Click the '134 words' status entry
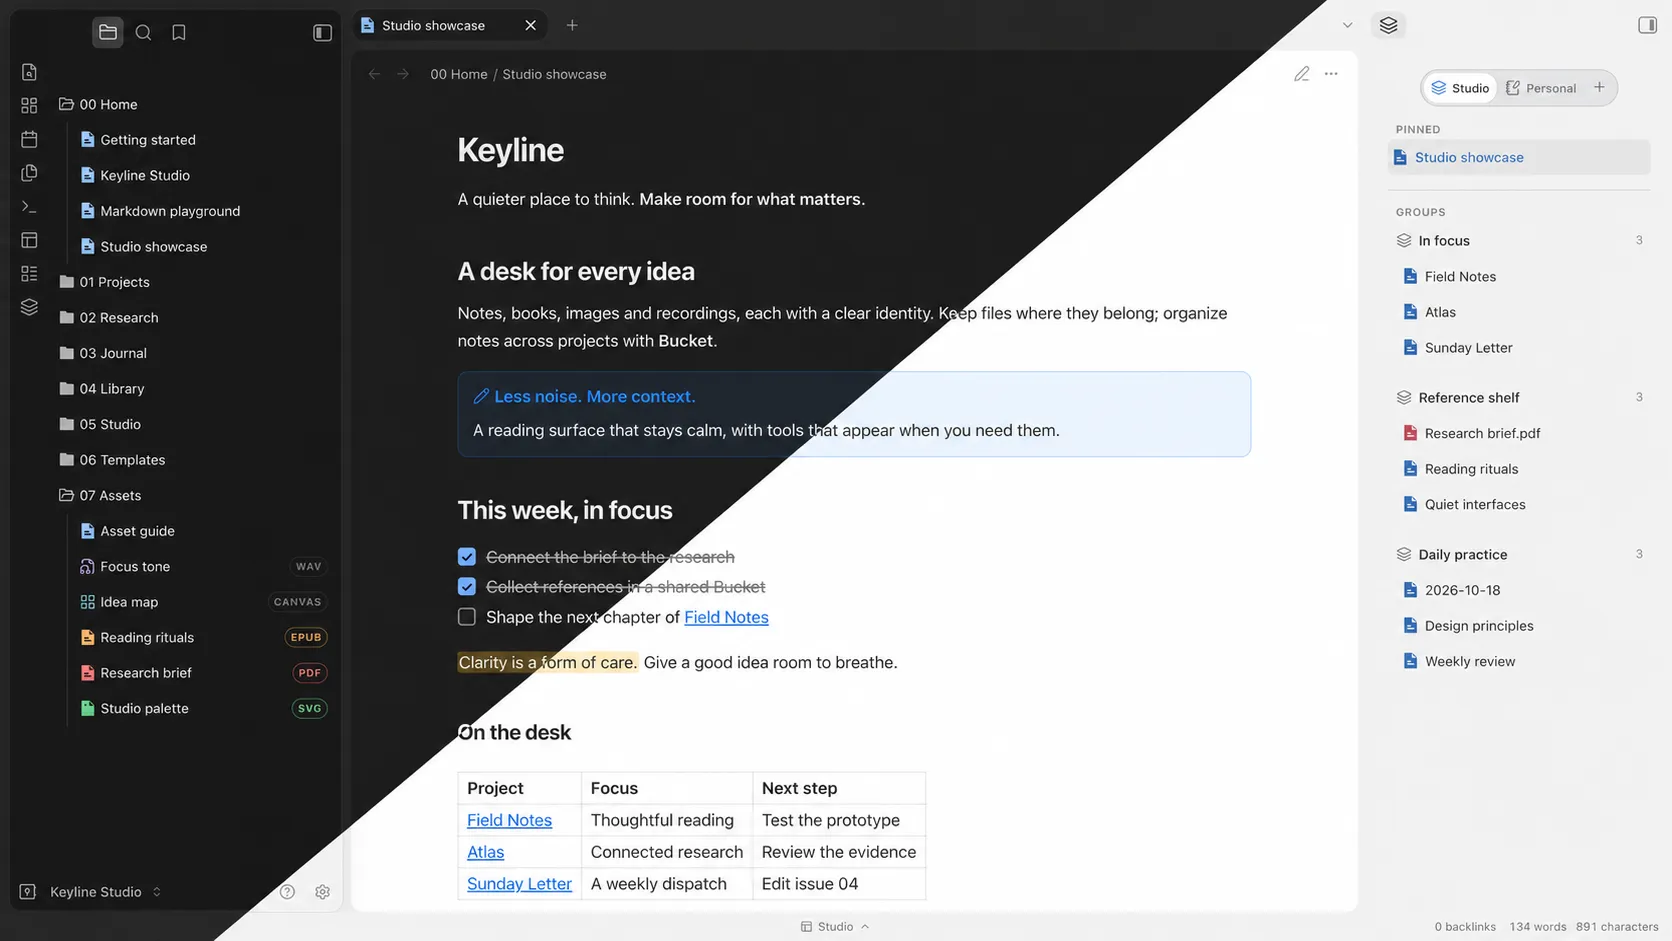The image size is (1672, 941). pyautogui.click(x=1538, y=927)
